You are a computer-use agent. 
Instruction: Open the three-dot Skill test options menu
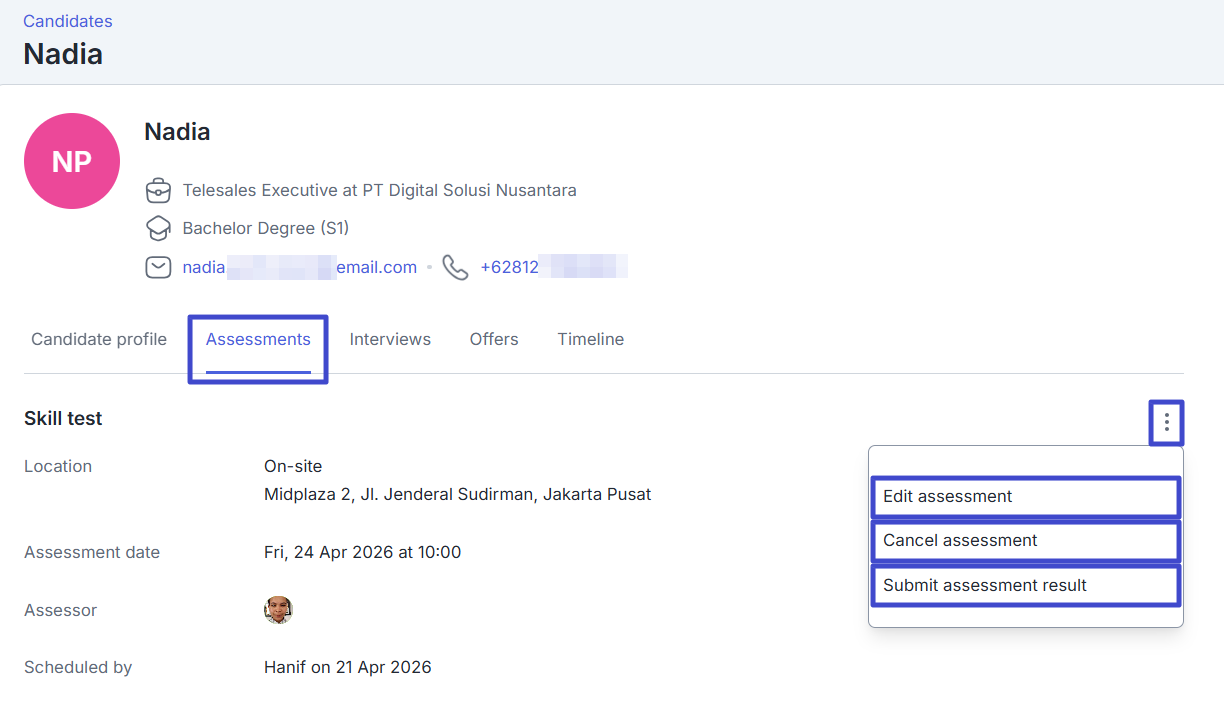(1166, 423)
